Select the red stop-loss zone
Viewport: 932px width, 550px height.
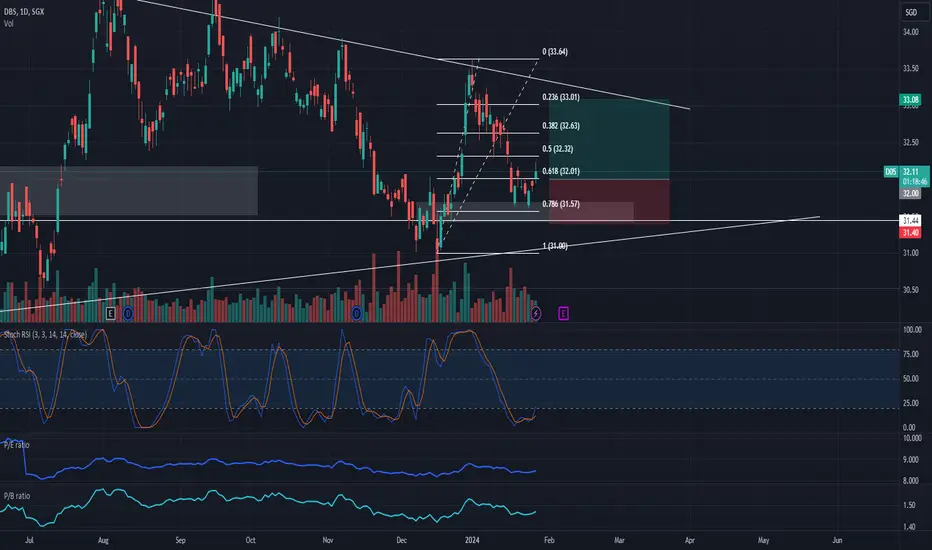[x=609, y=201]
